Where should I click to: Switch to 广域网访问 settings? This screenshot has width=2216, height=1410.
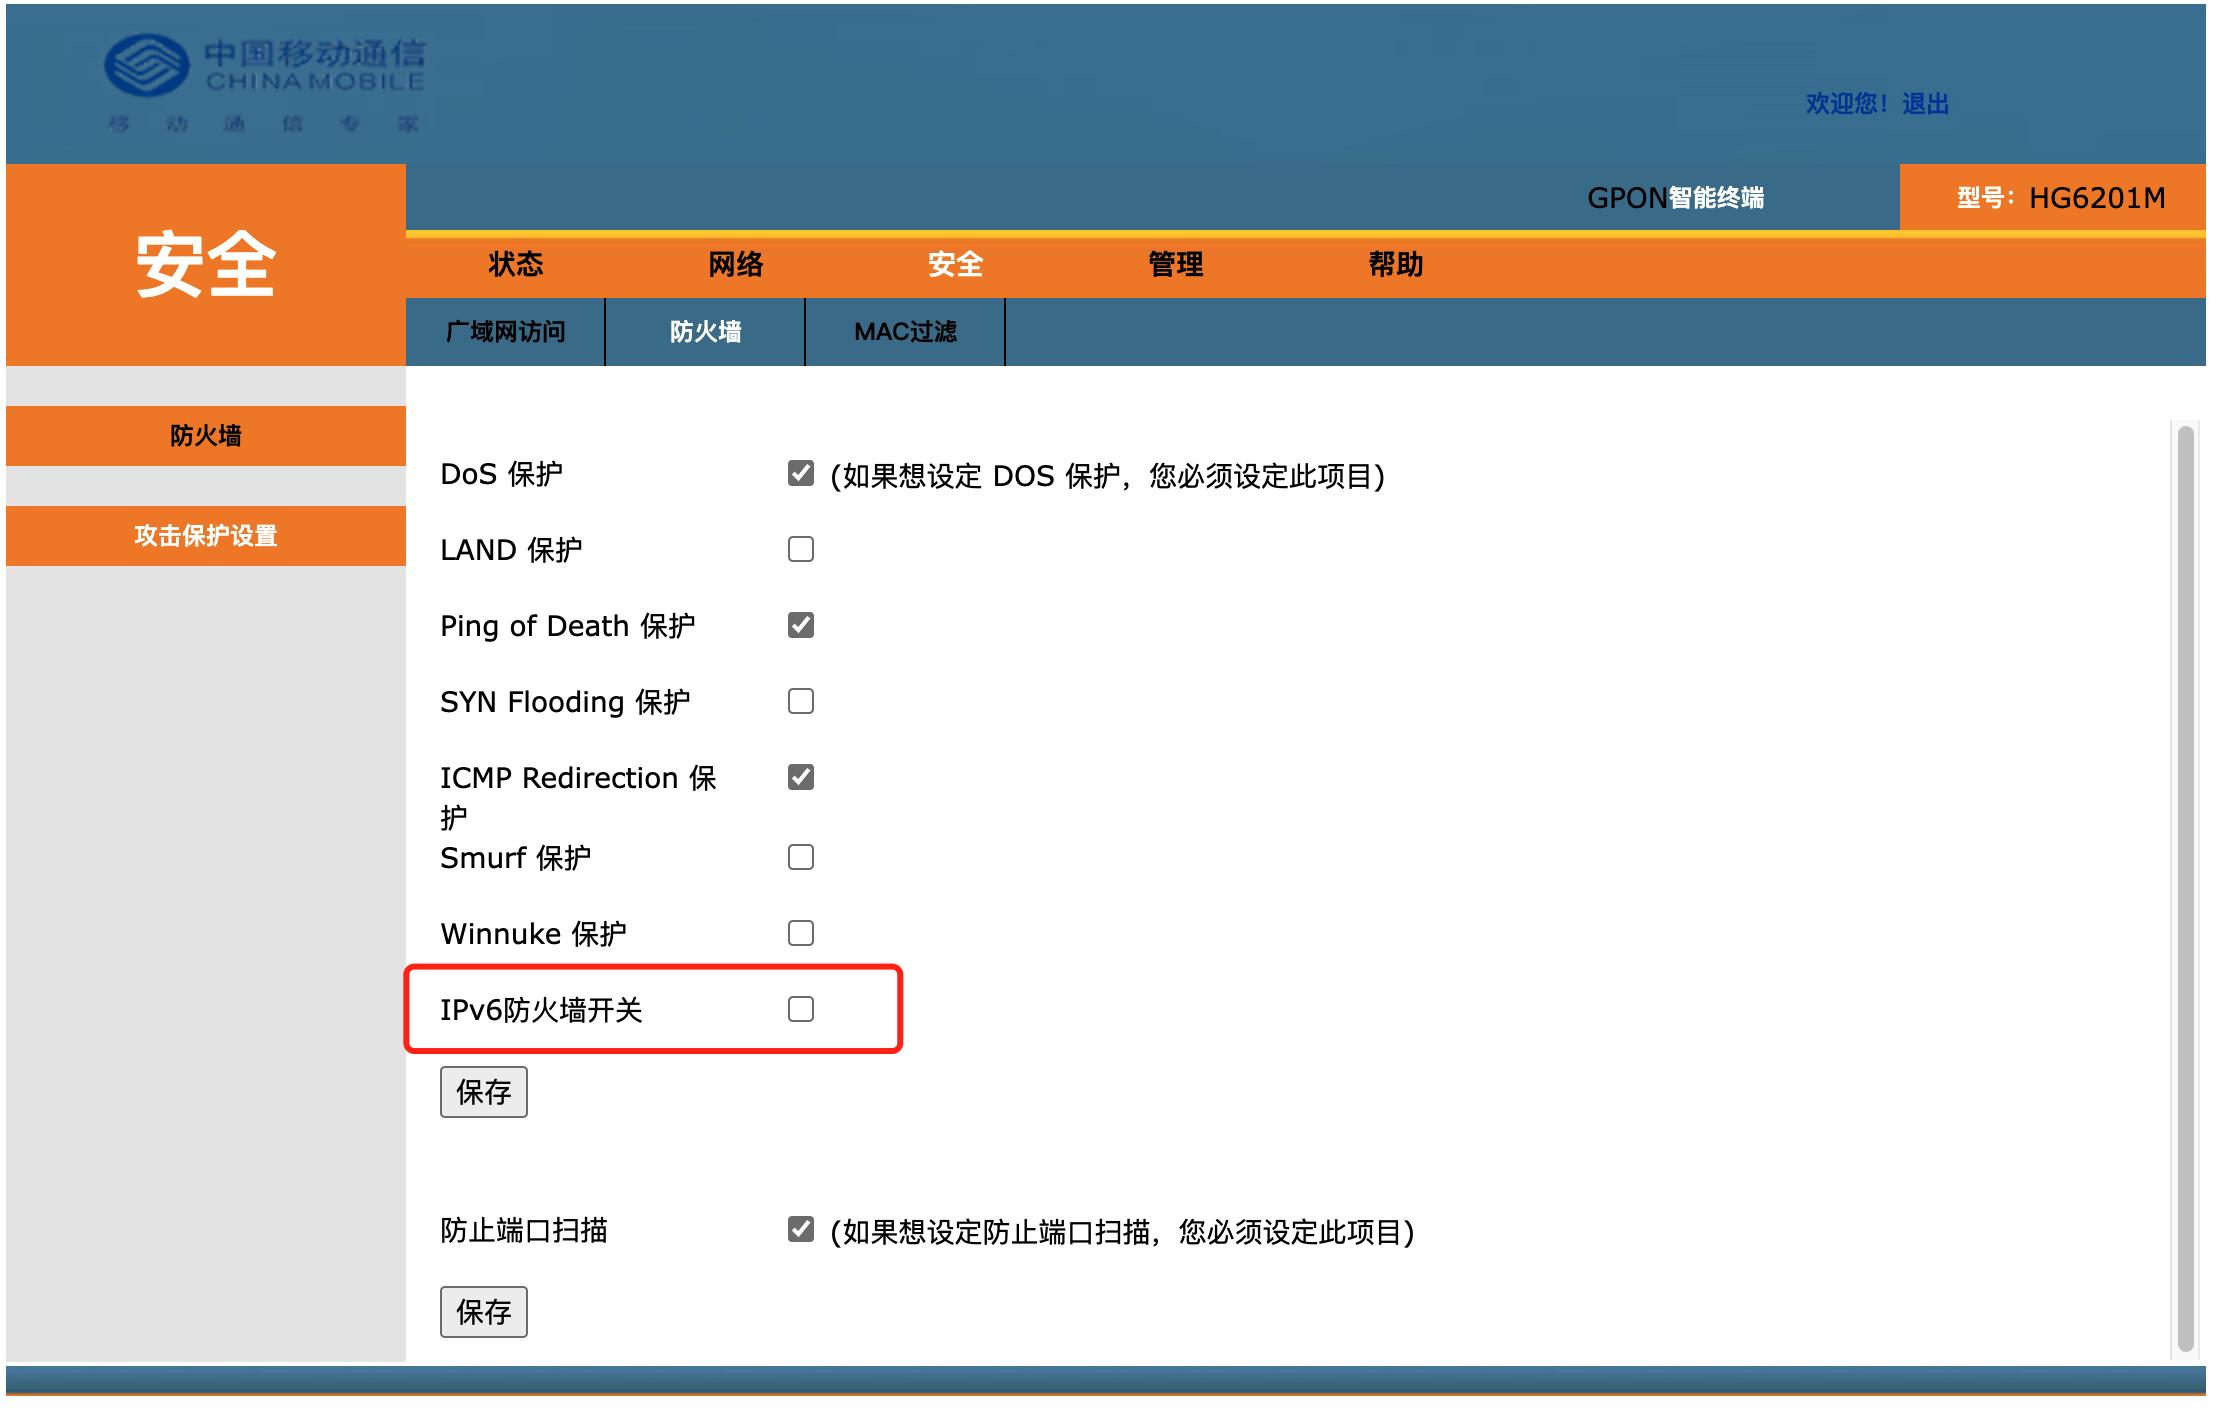[507, 332]
